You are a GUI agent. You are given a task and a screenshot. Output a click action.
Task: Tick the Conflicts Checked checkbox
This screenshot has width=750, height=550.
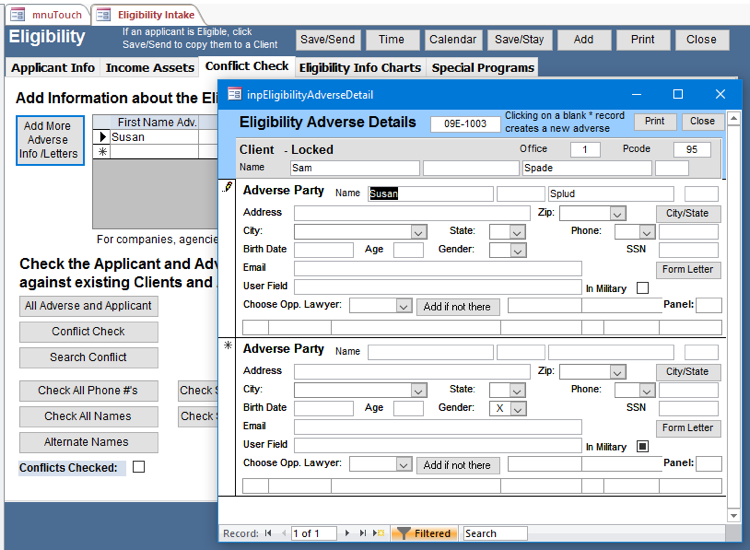click(139, 467)
